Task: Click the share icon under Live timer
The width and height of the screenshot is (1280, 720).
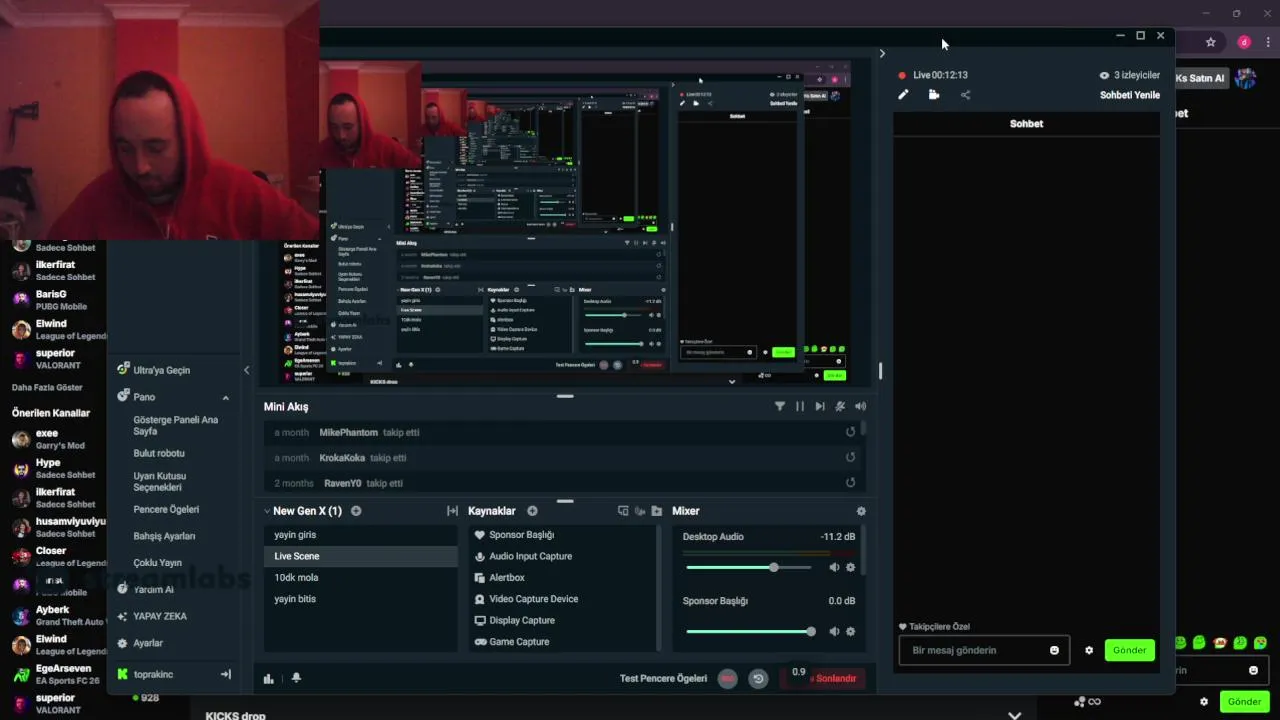Action: coord(965,95)
